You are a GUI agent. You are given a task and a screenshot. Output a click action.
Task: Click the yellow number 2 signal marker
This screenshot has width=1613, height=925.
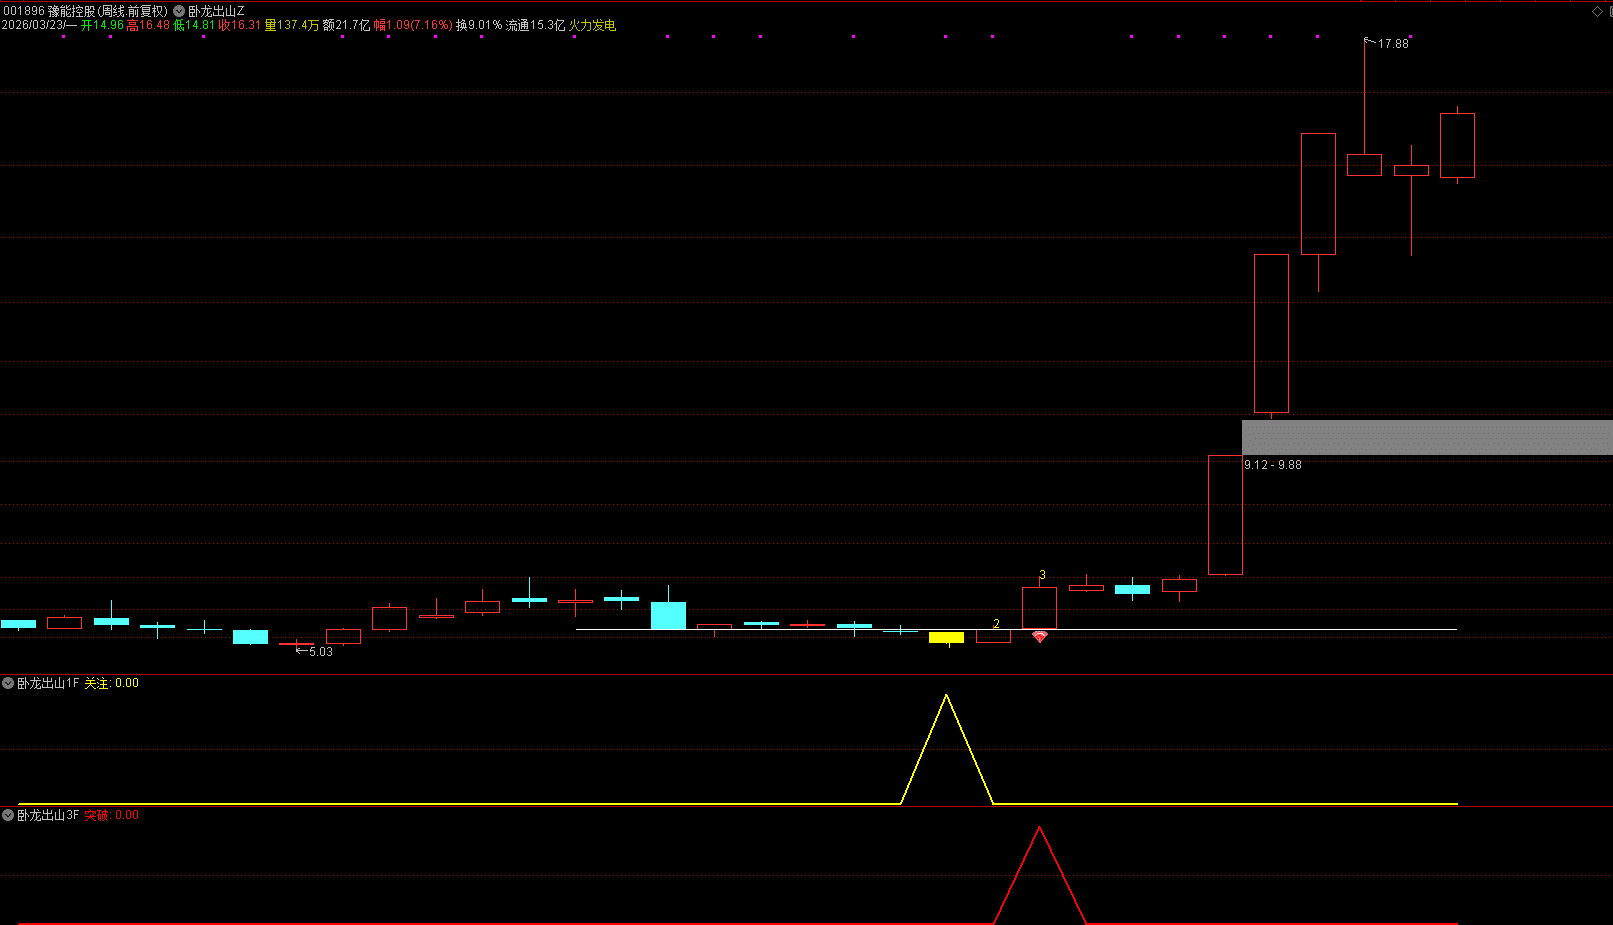click(x=996, y=624)
